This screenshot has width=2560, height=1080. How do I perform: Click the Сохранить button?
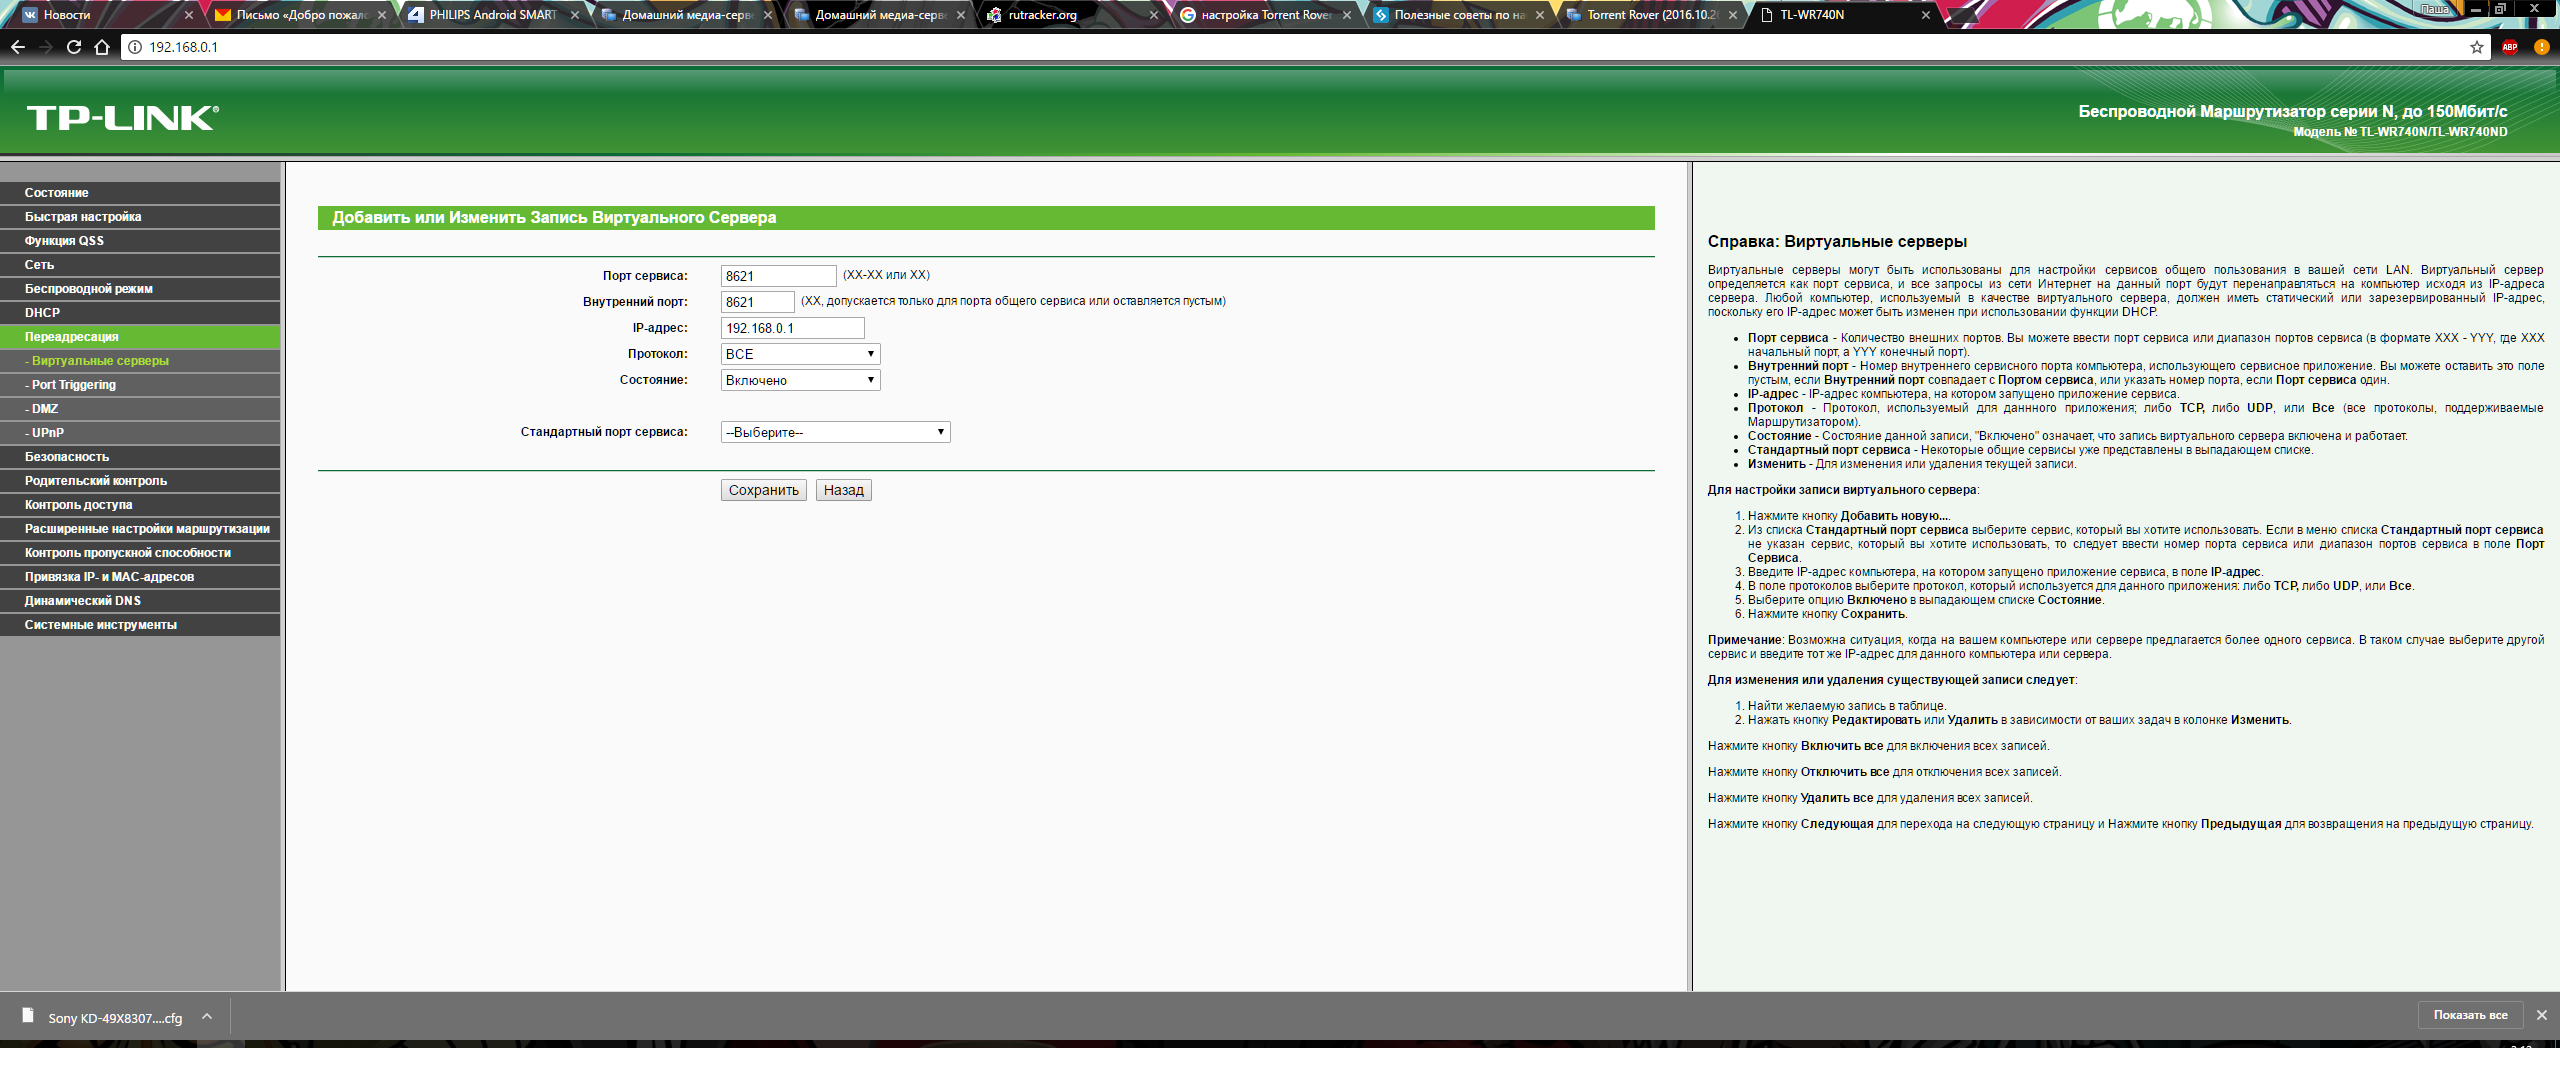point(763,490)
